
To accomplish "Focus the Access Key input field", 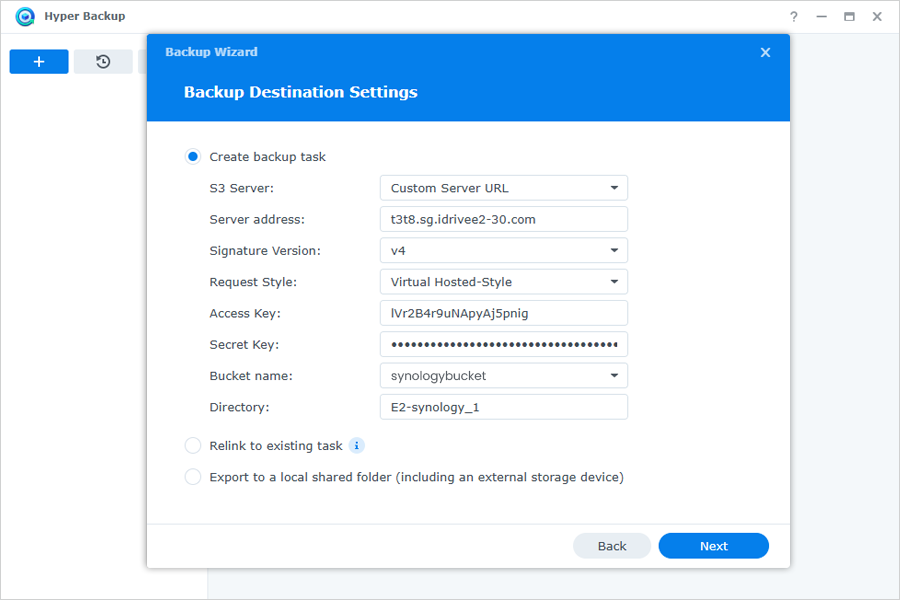I will click(x=503, y=313).
